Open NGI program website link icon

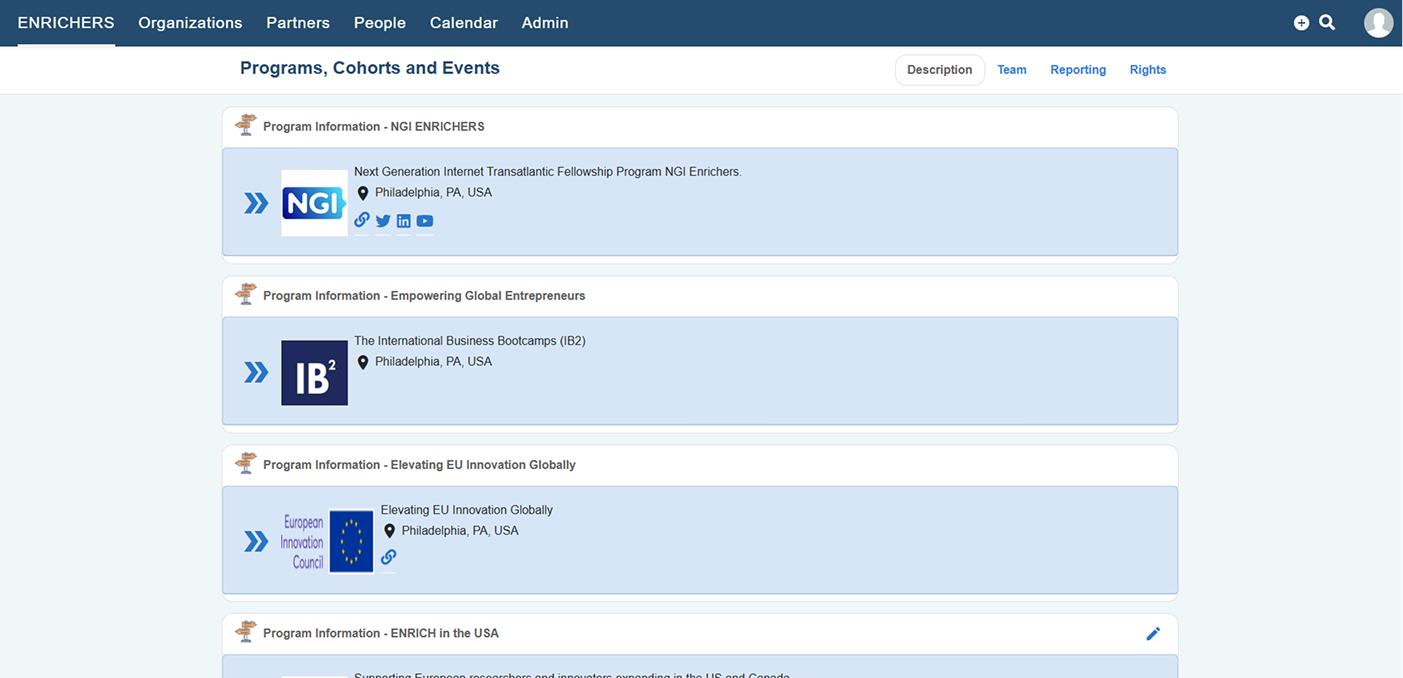[362, 220]
